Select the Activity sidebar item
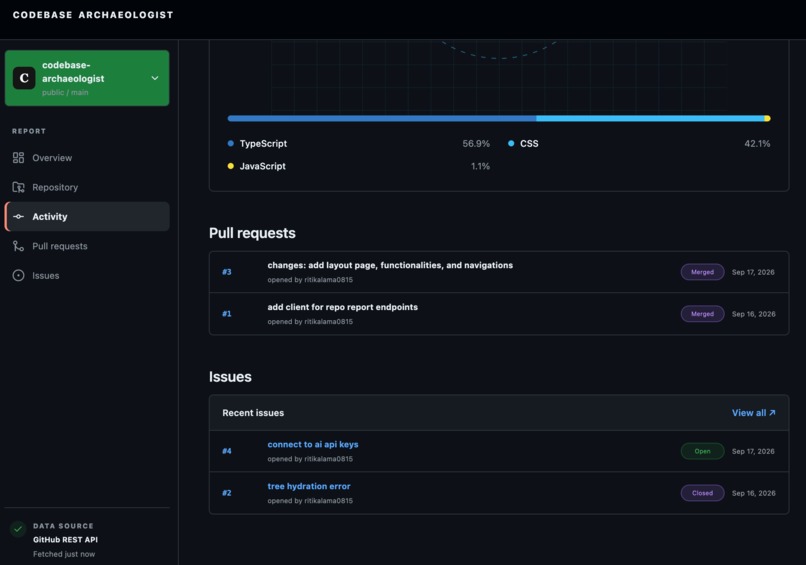 pos(87,216)
